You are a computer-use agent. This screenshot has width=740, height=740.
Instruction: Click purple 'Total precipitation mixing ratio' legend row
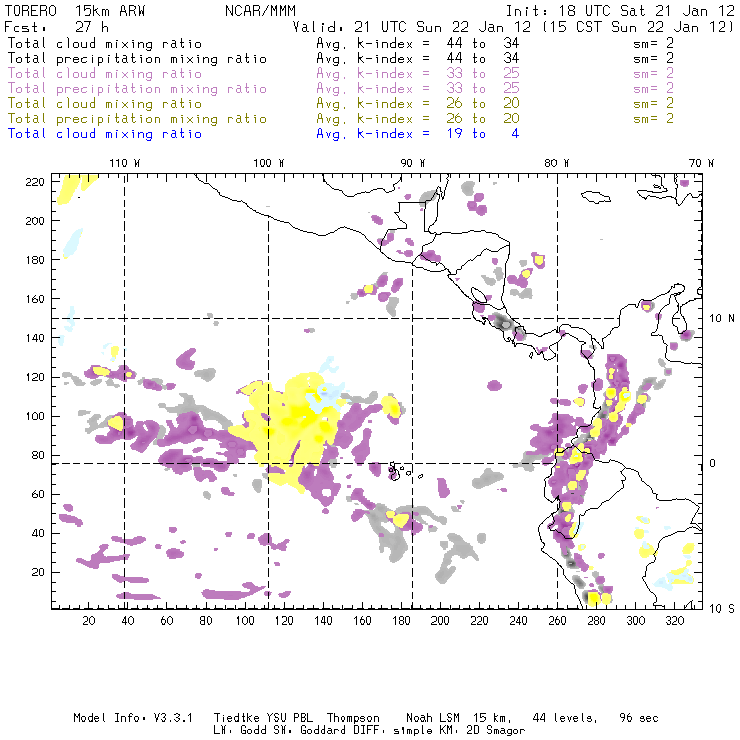(x=341, y=89)
